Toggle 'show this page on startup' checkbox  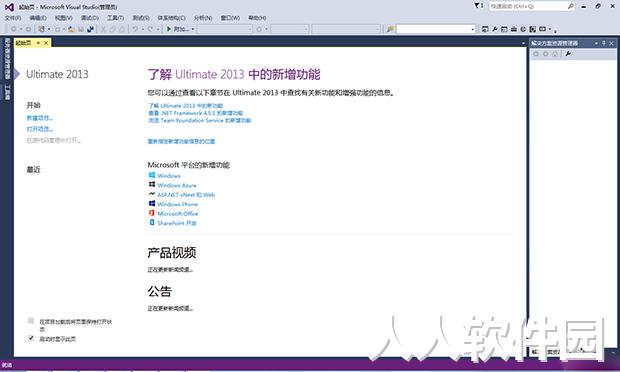click(31, 338)
